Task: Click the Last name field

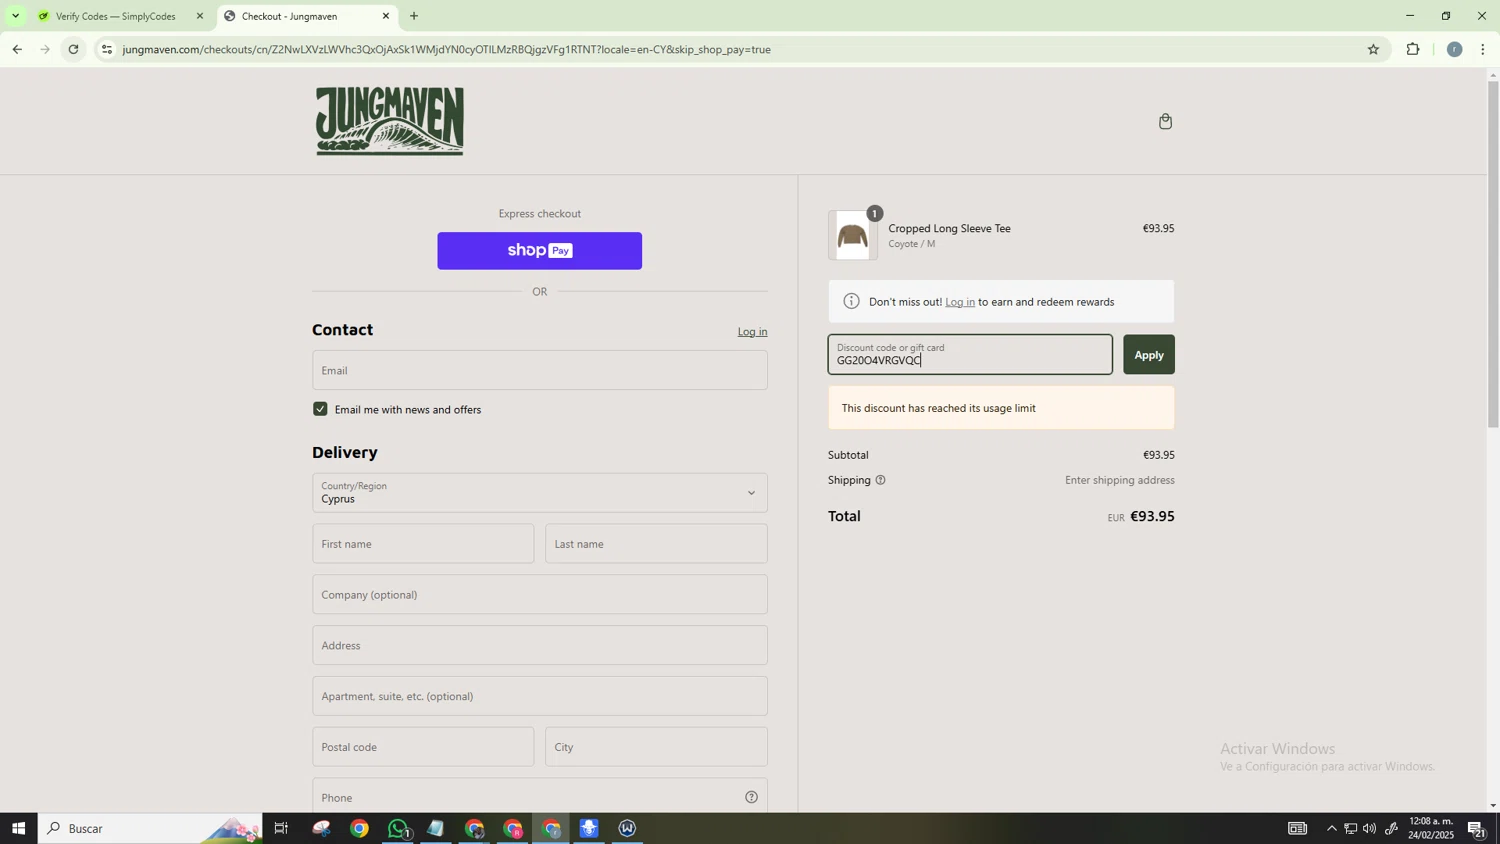Action: click(656, 544)
